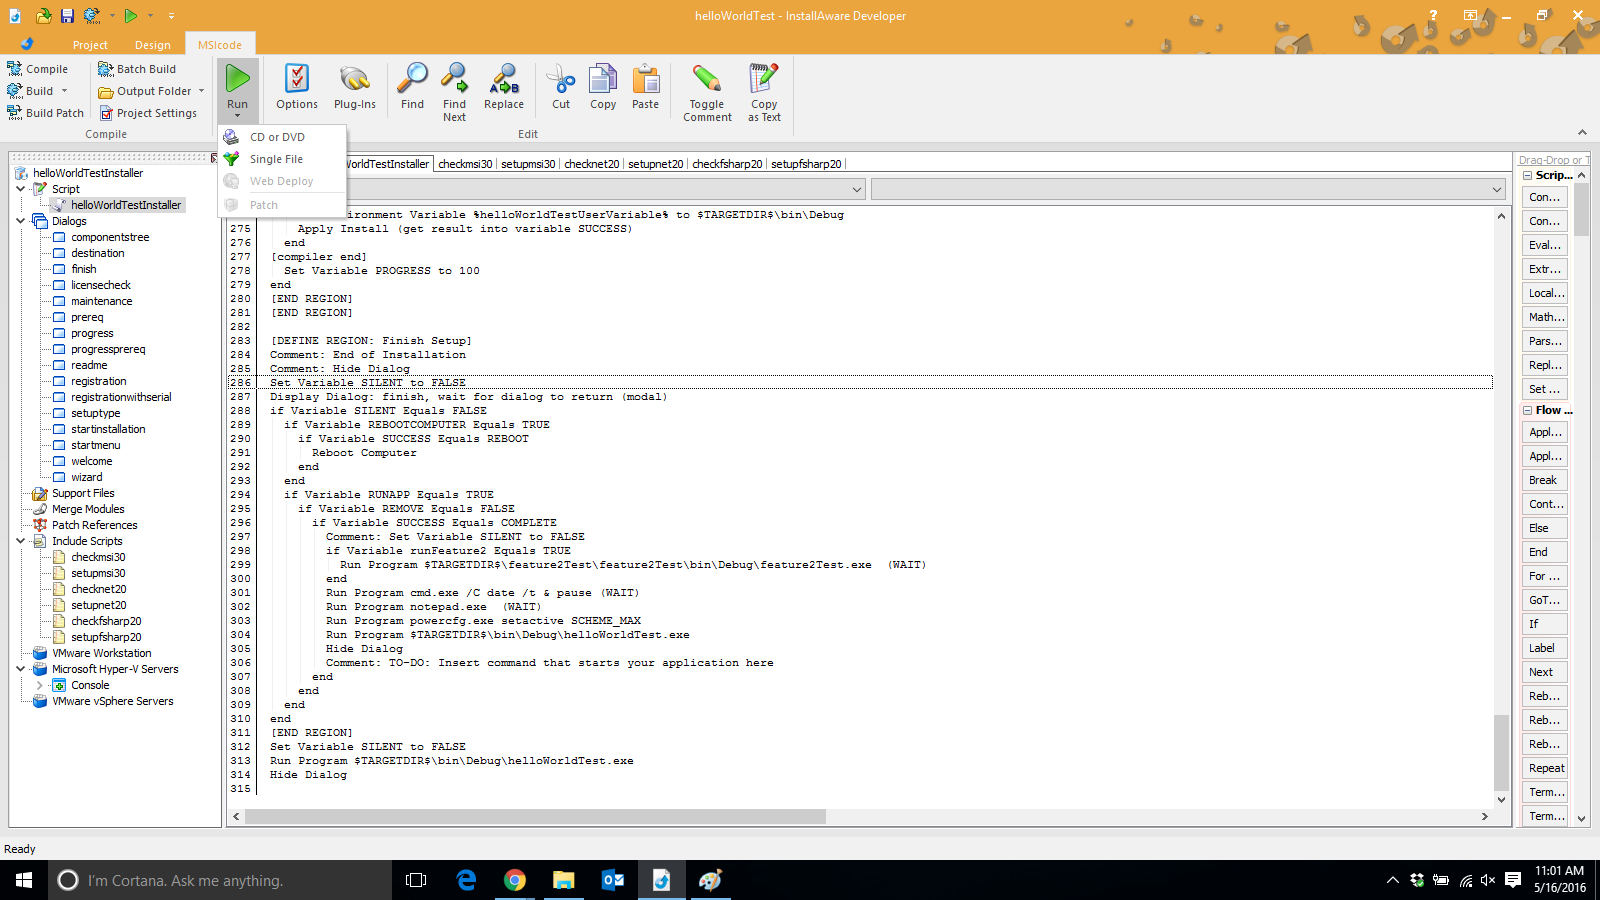Click the code line Reboot Computer
Image resolution: width=1600 pixels, height=900 pixels.
[364, 453]
